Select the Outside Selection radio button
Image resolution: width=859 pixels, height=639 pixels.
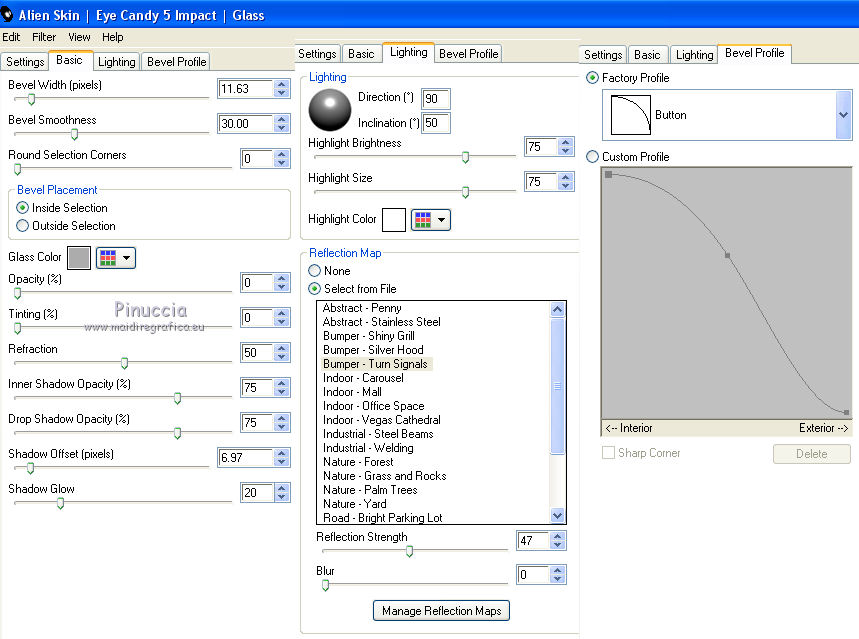click(23, 226)
